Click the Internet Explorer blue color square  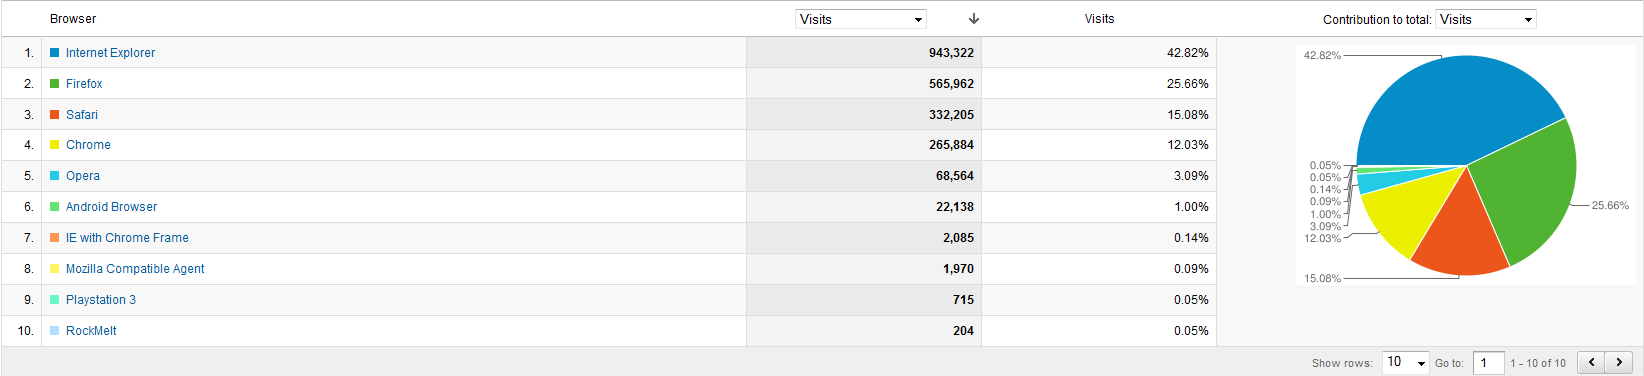[55, 53]
